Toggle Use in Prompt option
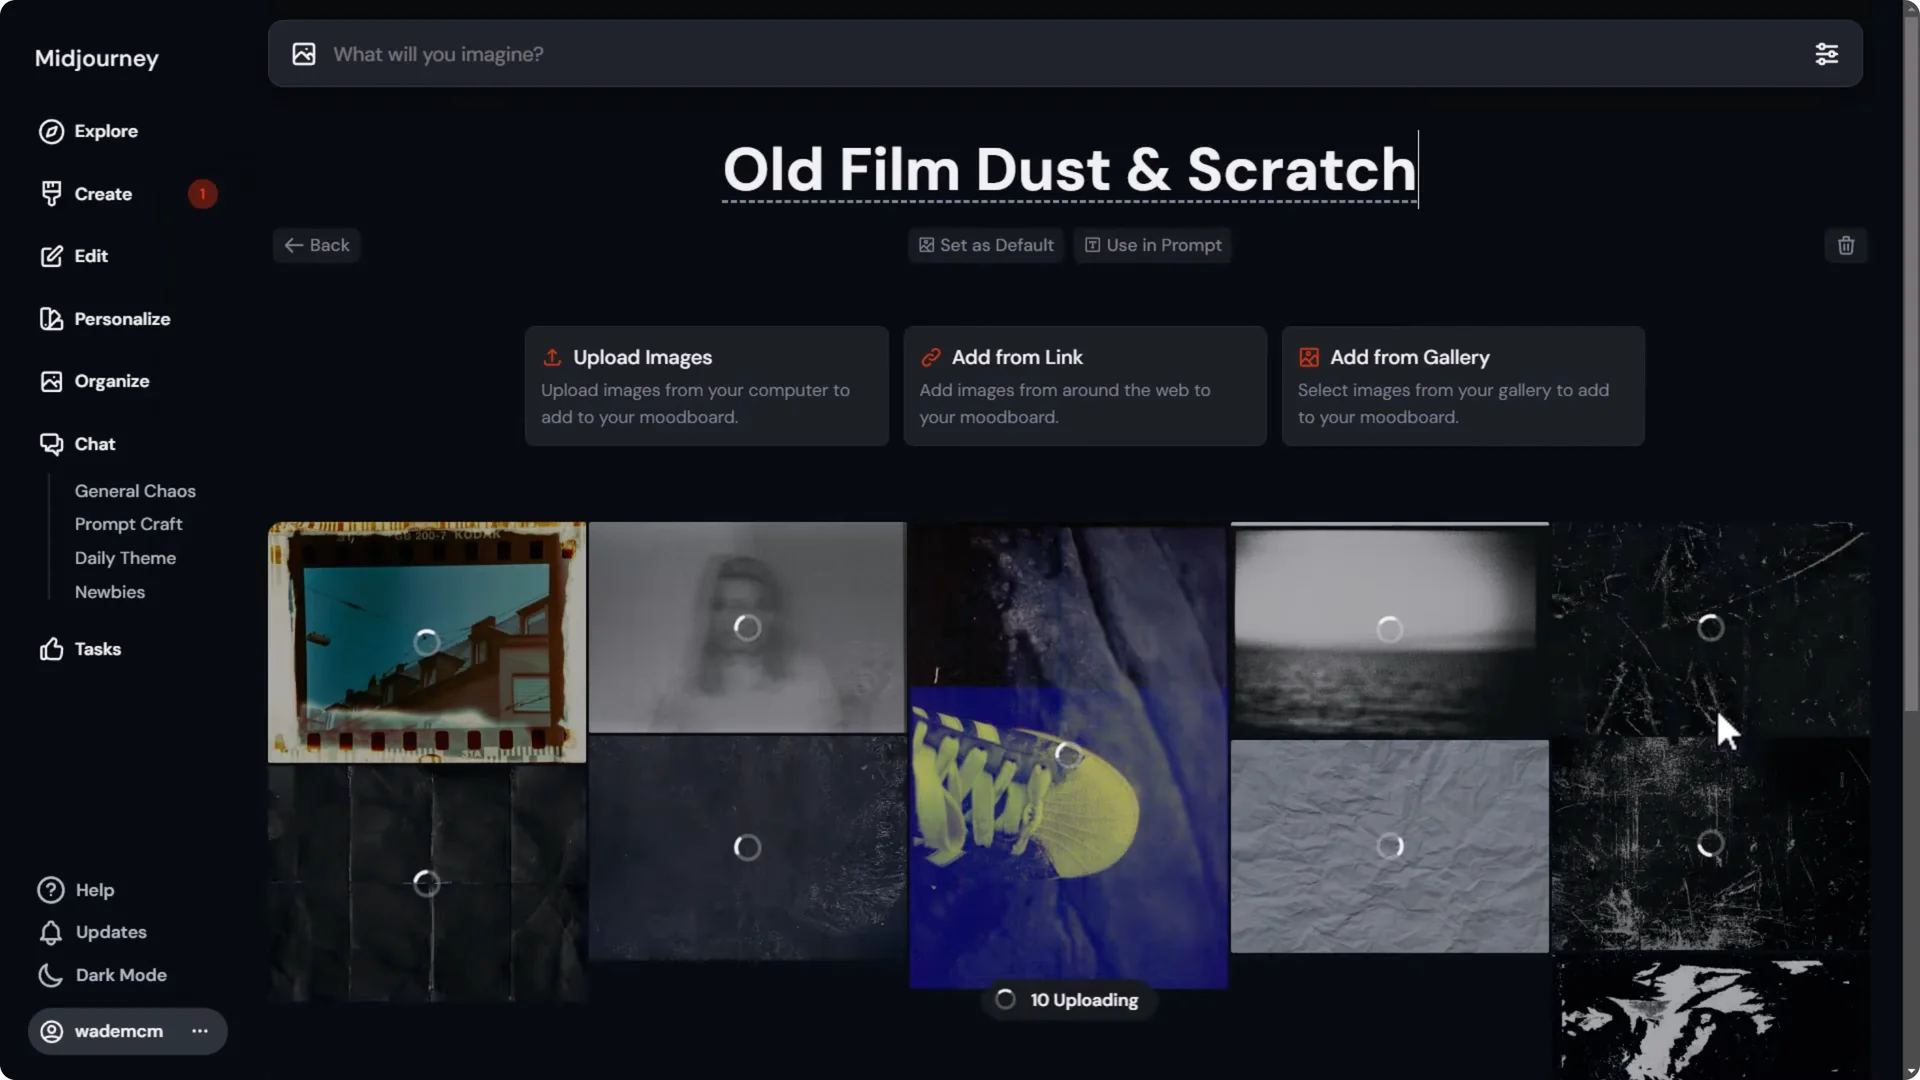 pyautogui.click(x=1152, y=245)
